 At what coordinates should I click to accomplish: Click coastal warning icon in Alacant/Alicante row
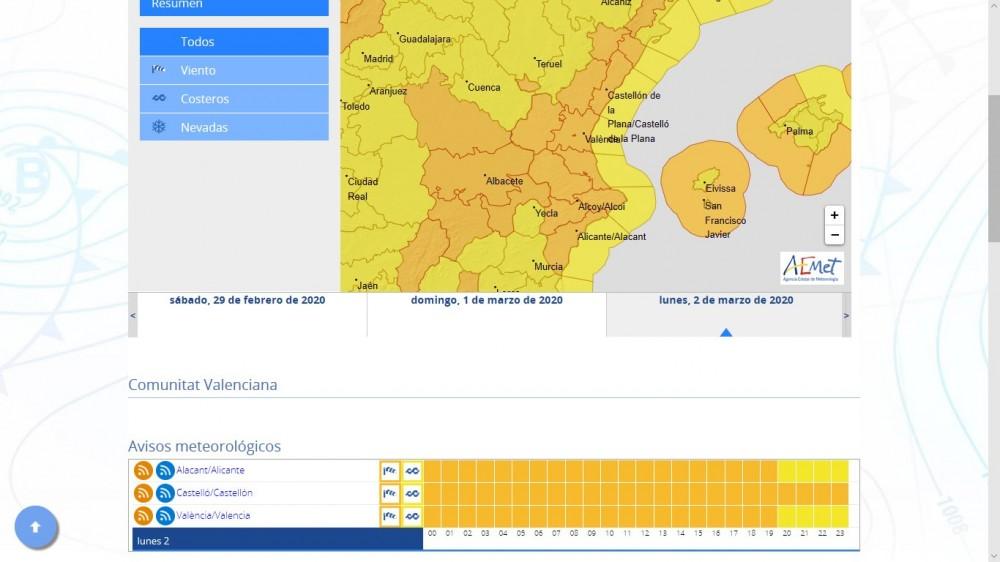412,470
